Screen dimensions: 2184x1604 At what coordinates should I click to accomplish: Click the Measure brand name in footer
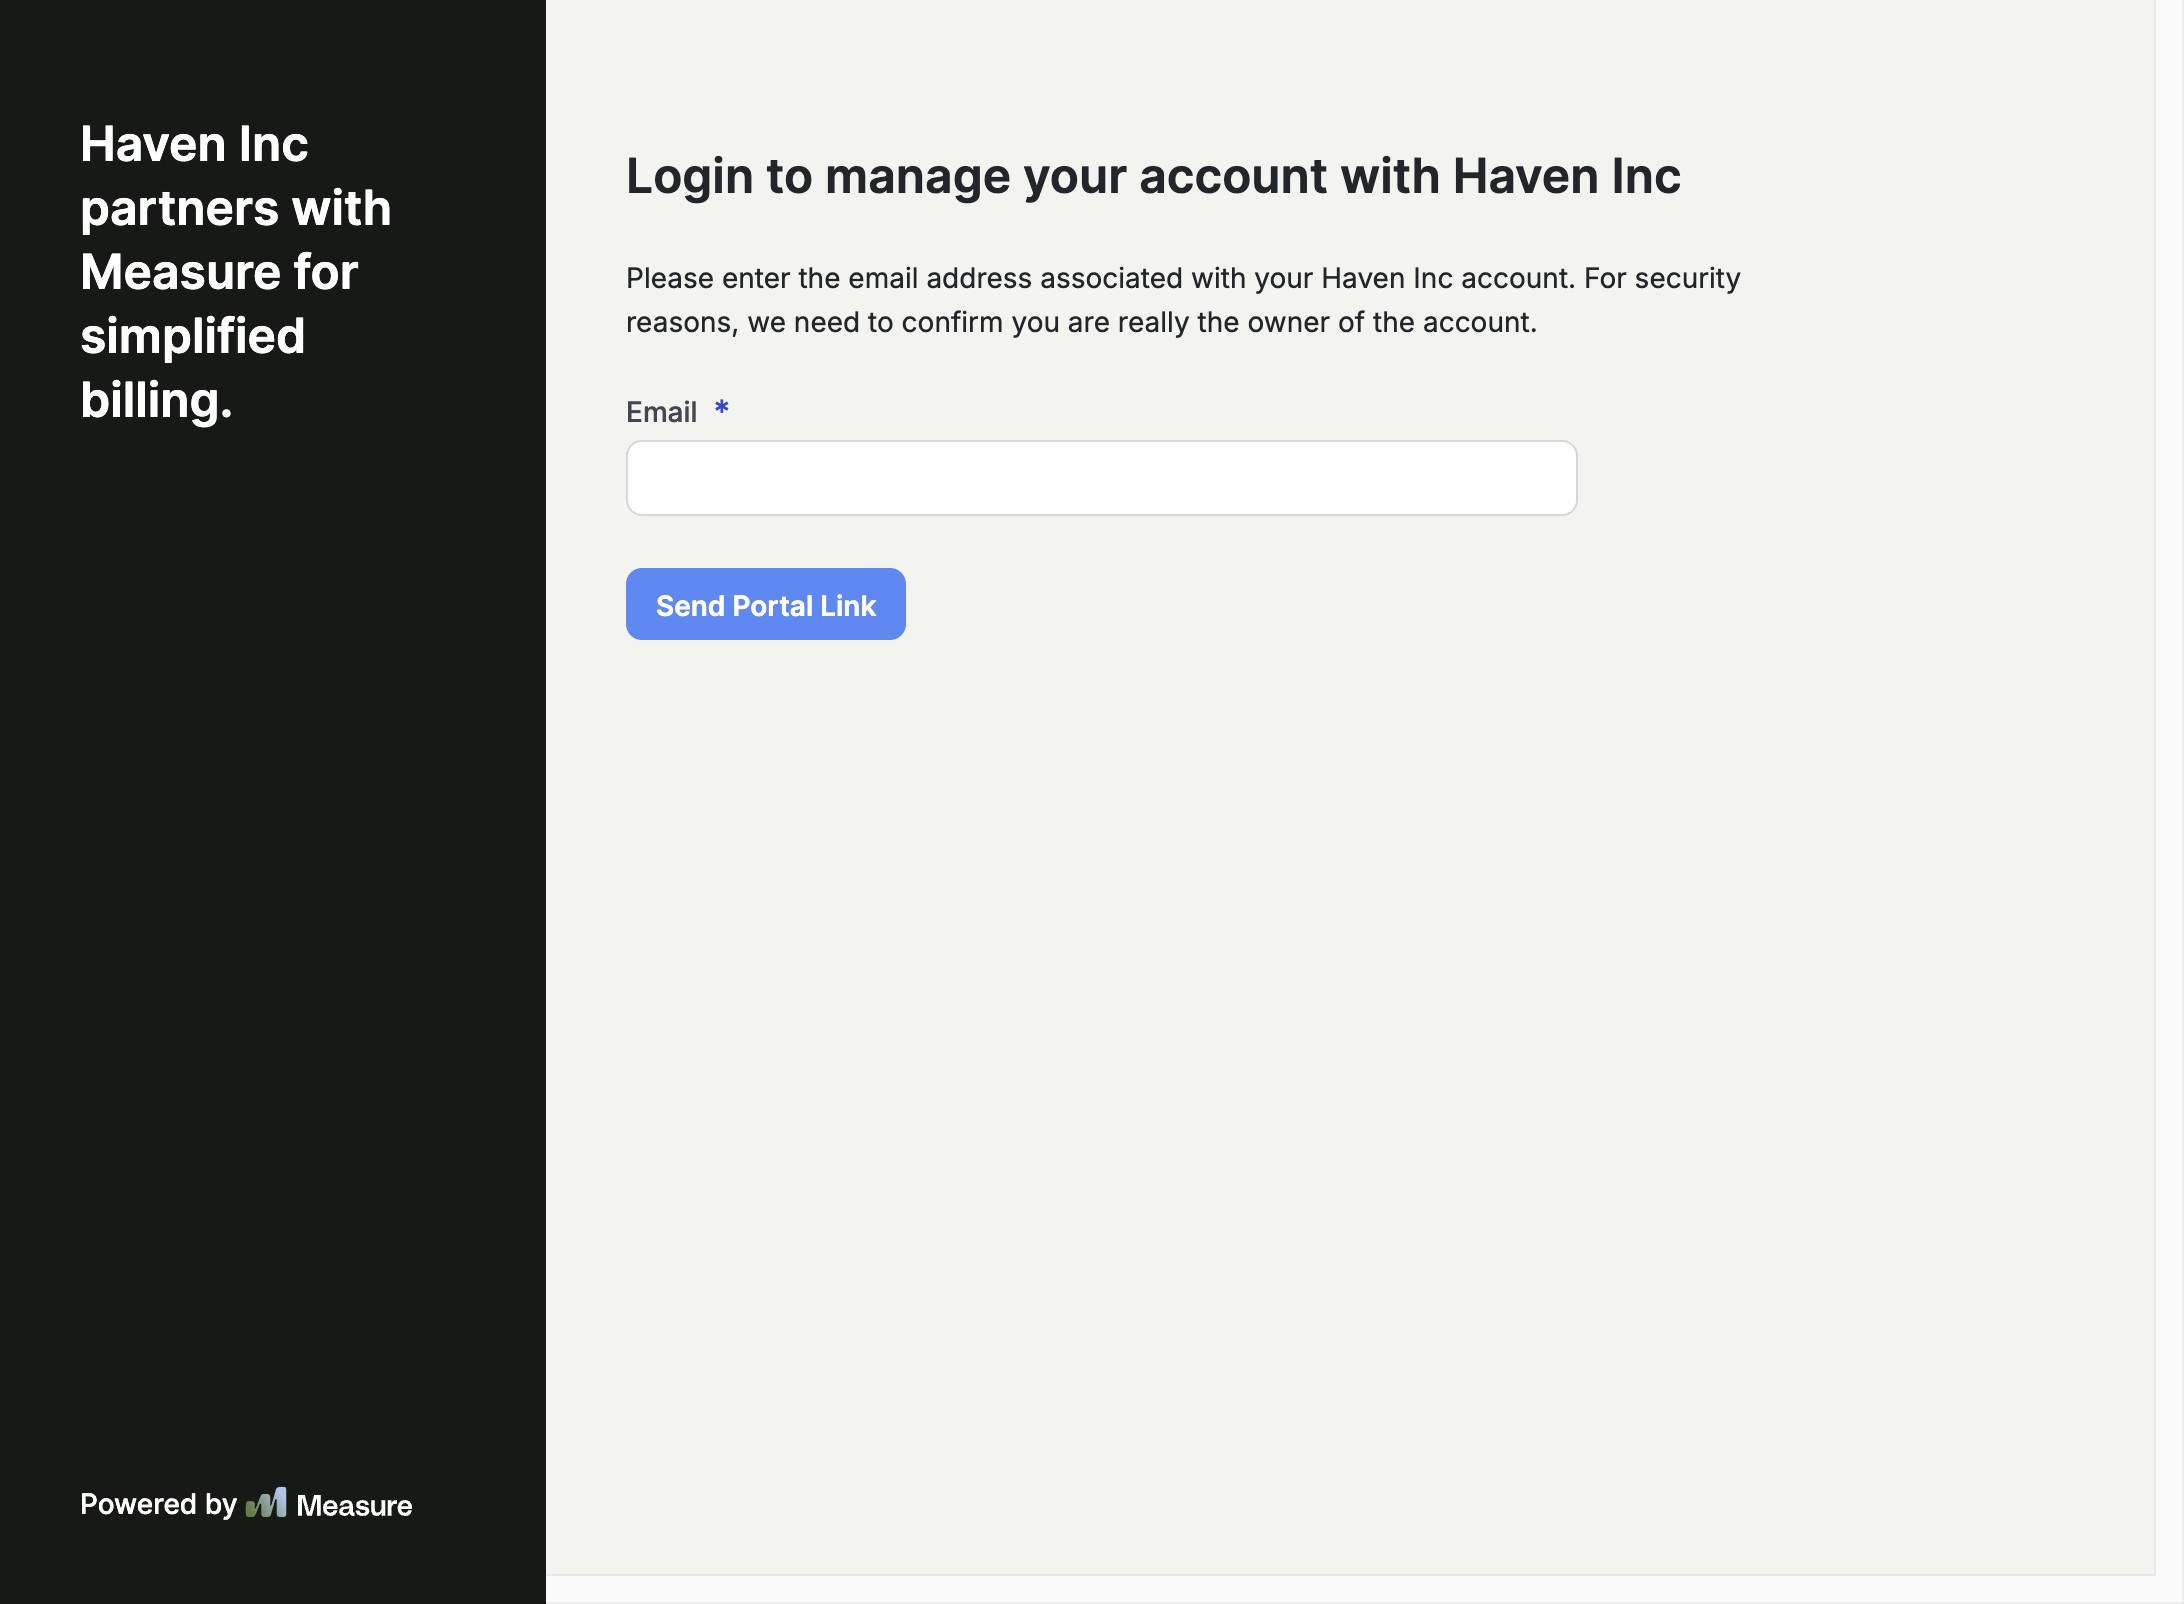[354, 1505]
